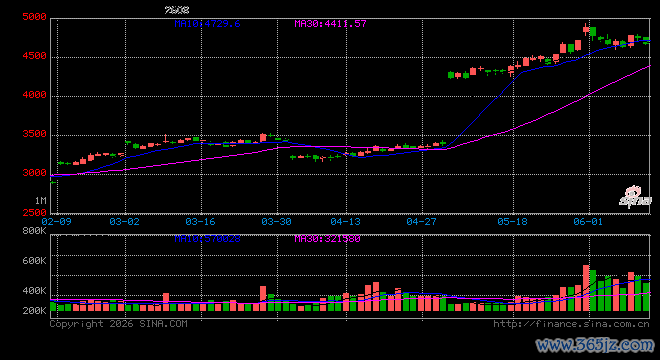Click the 1M label on the price axis
Screen dimensions: 660x360
(x=40, y=200)
